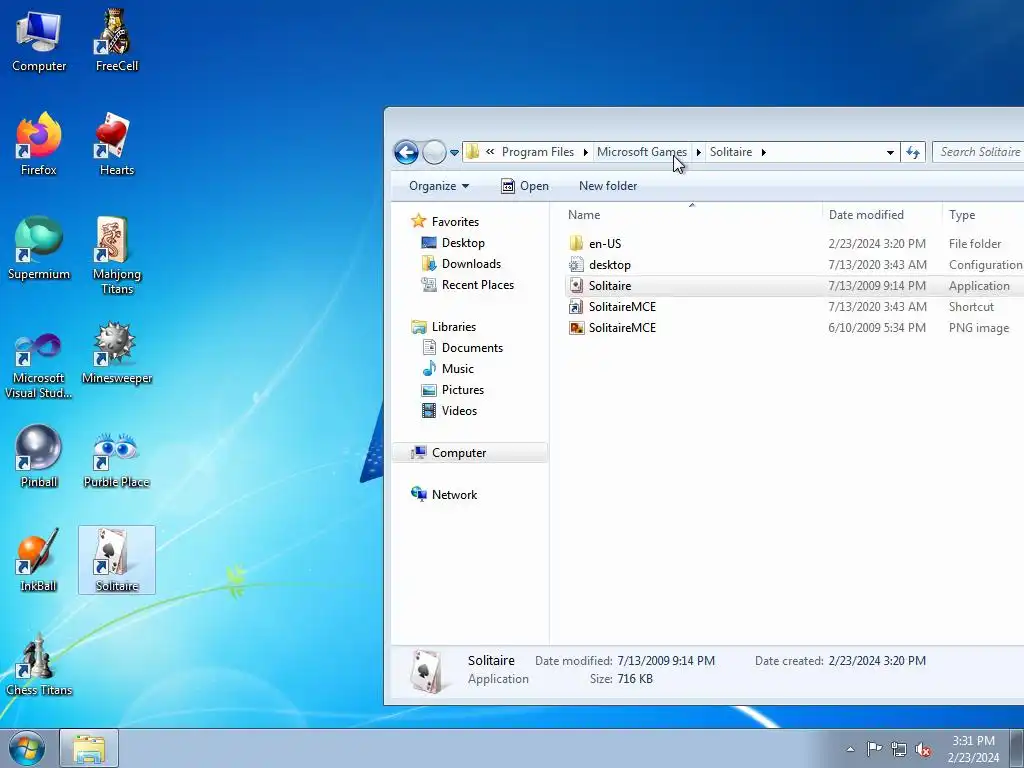
Task: Select the Minesweeper desktop shortcut
Action: (116, 352)
